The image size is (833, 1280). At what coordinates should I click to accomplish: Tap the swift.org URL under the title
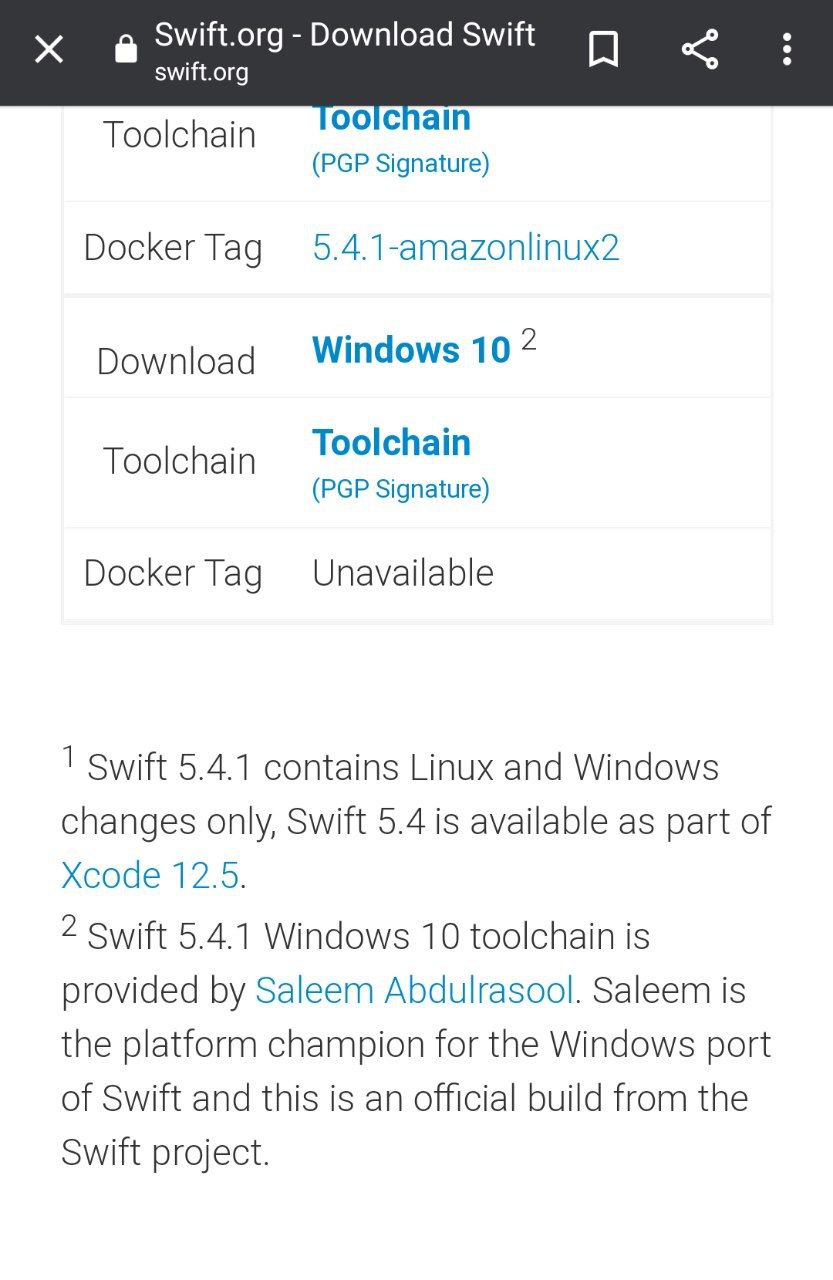pyautogui.click(x=201, y=72)
